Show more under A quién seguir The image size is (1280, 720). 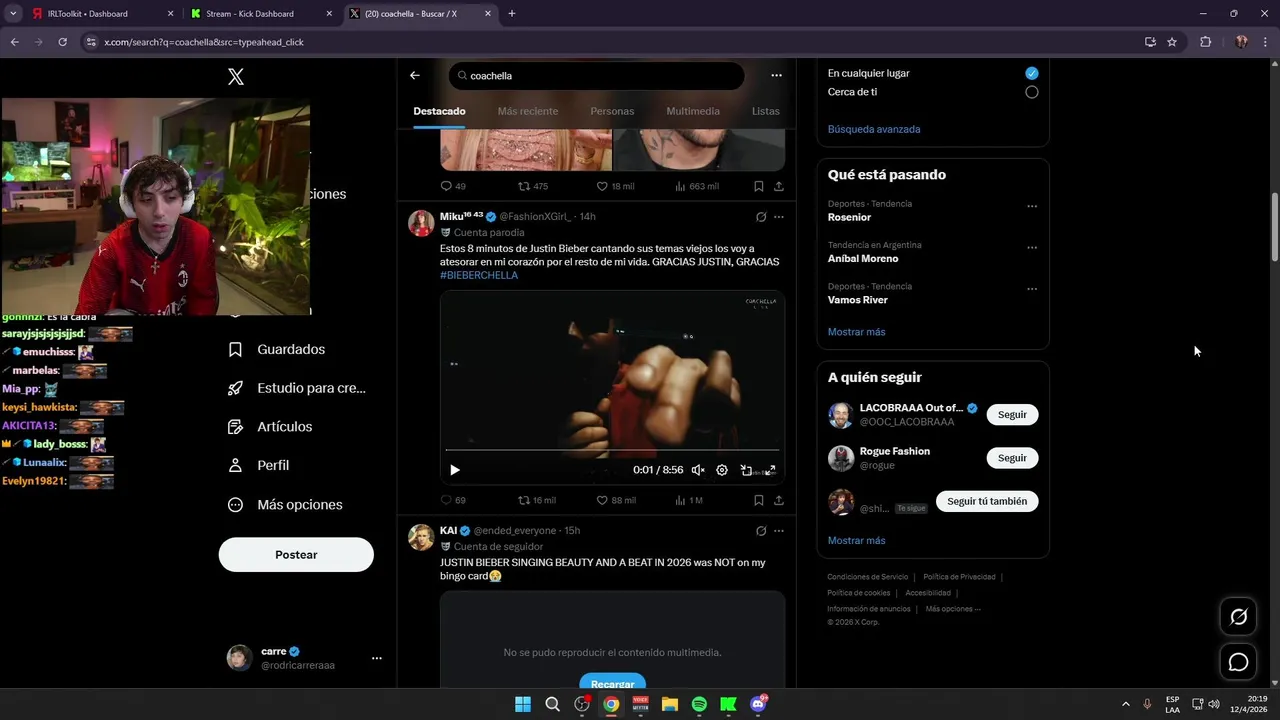tap(856, 540)
